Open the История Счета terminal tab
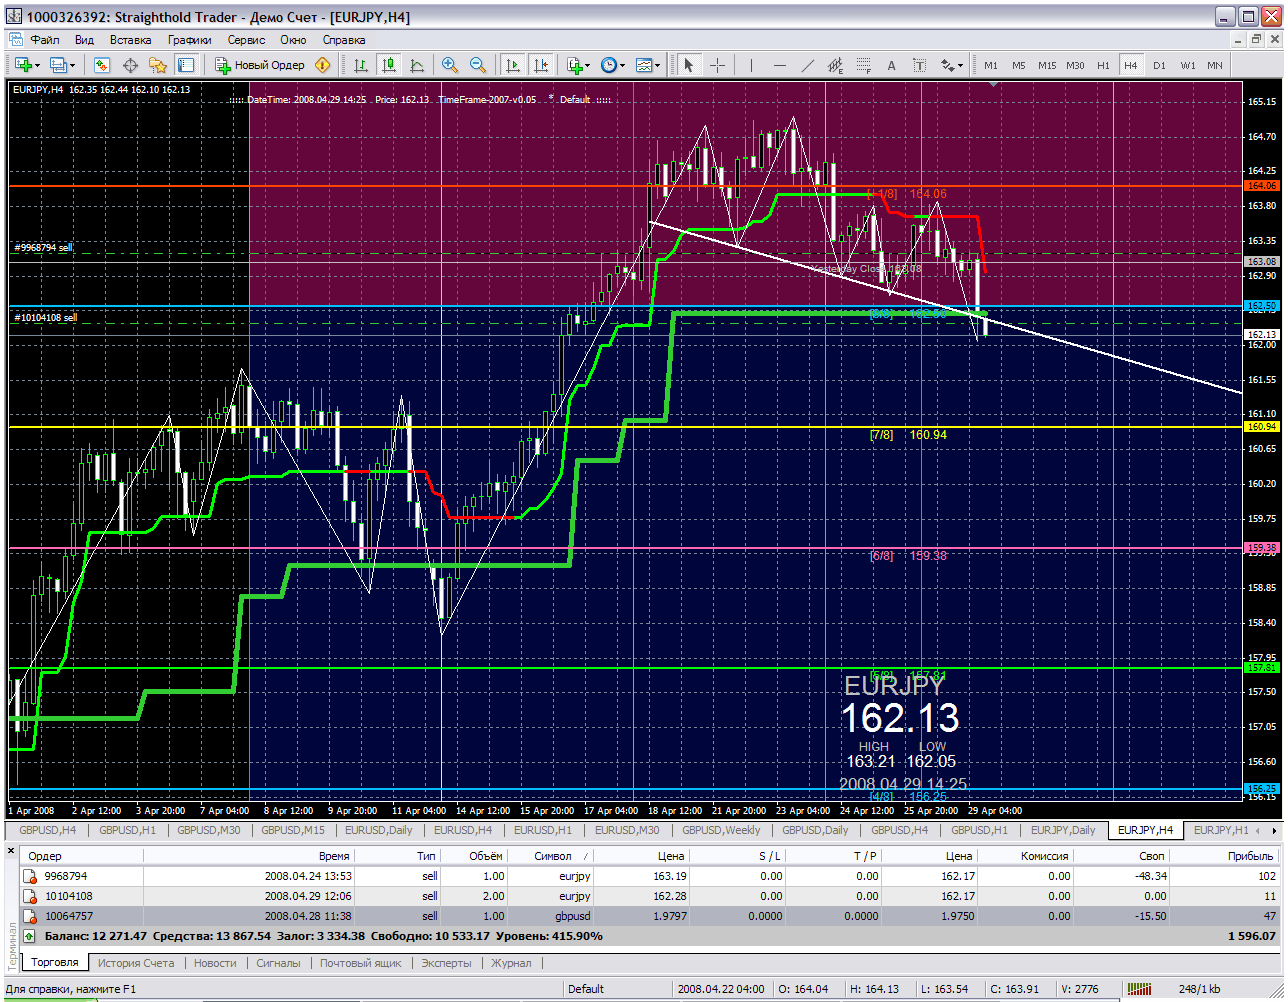Screen dimensions: 1288x1002 [135, 963]
